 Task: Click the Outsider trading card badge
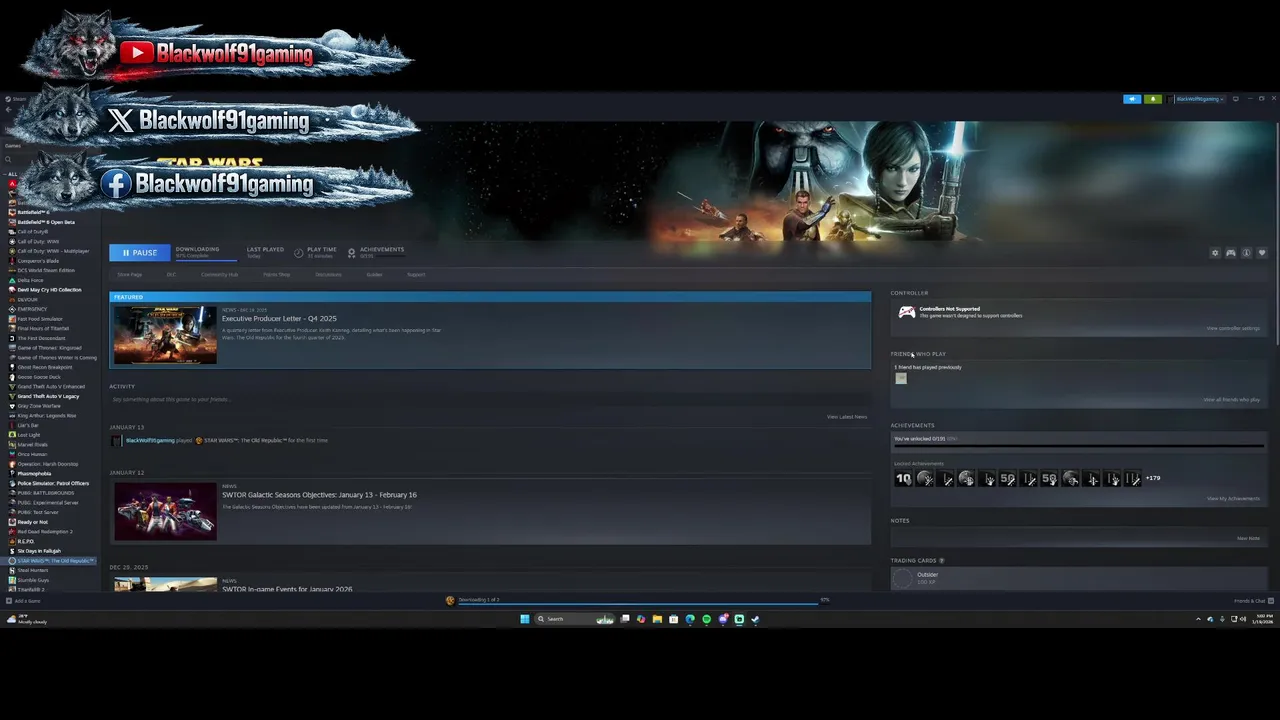pos(902,578)
